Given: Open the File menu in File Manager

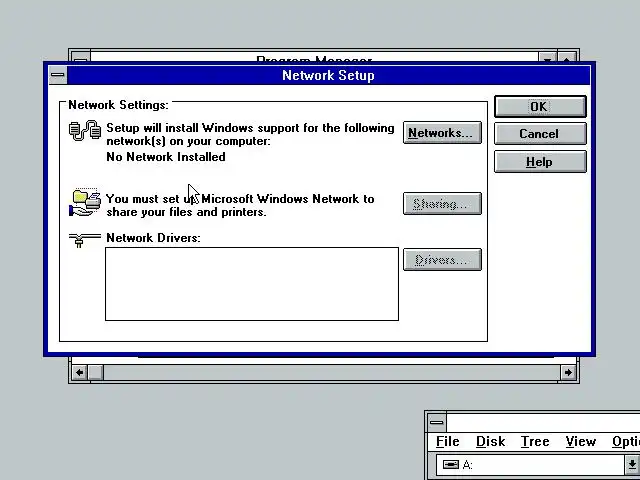Looking at the screenshot, I should coord(447,442).
